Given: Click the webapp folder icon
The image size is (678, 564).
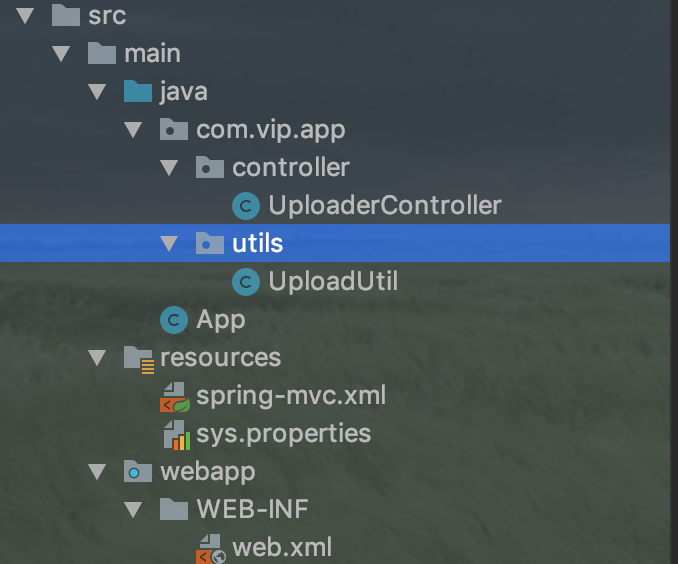Looking at the screenshot, I should tap(138, 471).
